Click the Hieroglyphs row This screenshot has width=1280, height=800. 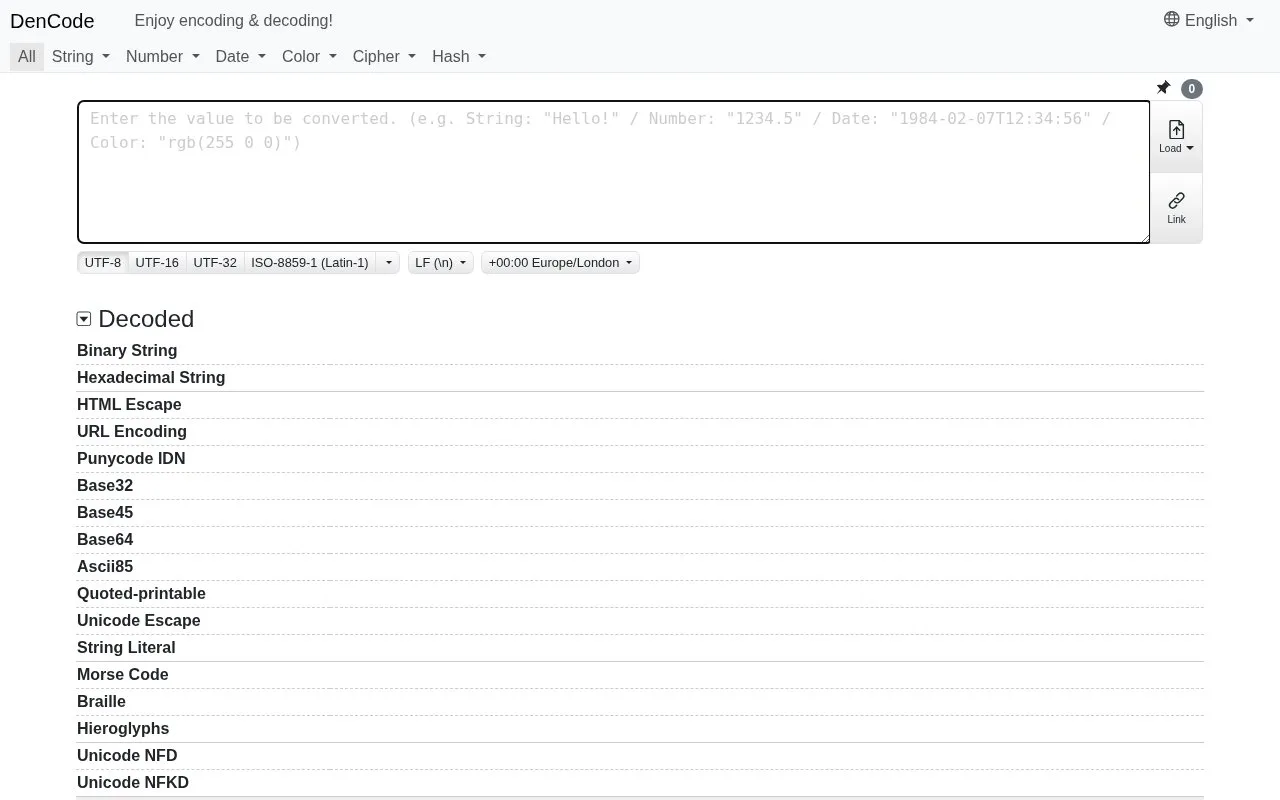pos(640,729)
